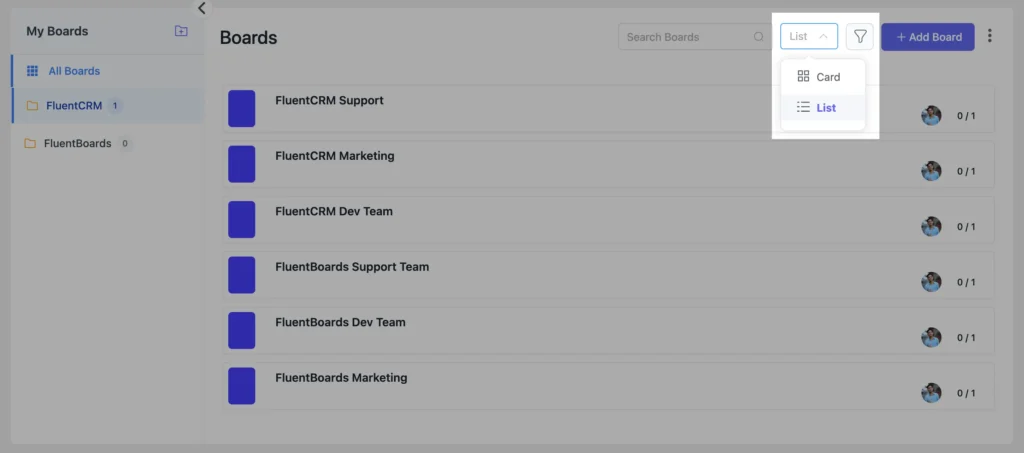This screenshot has width=1024, height=453.
Task: Click the FluentCRM folder icon
Action: 32,106
